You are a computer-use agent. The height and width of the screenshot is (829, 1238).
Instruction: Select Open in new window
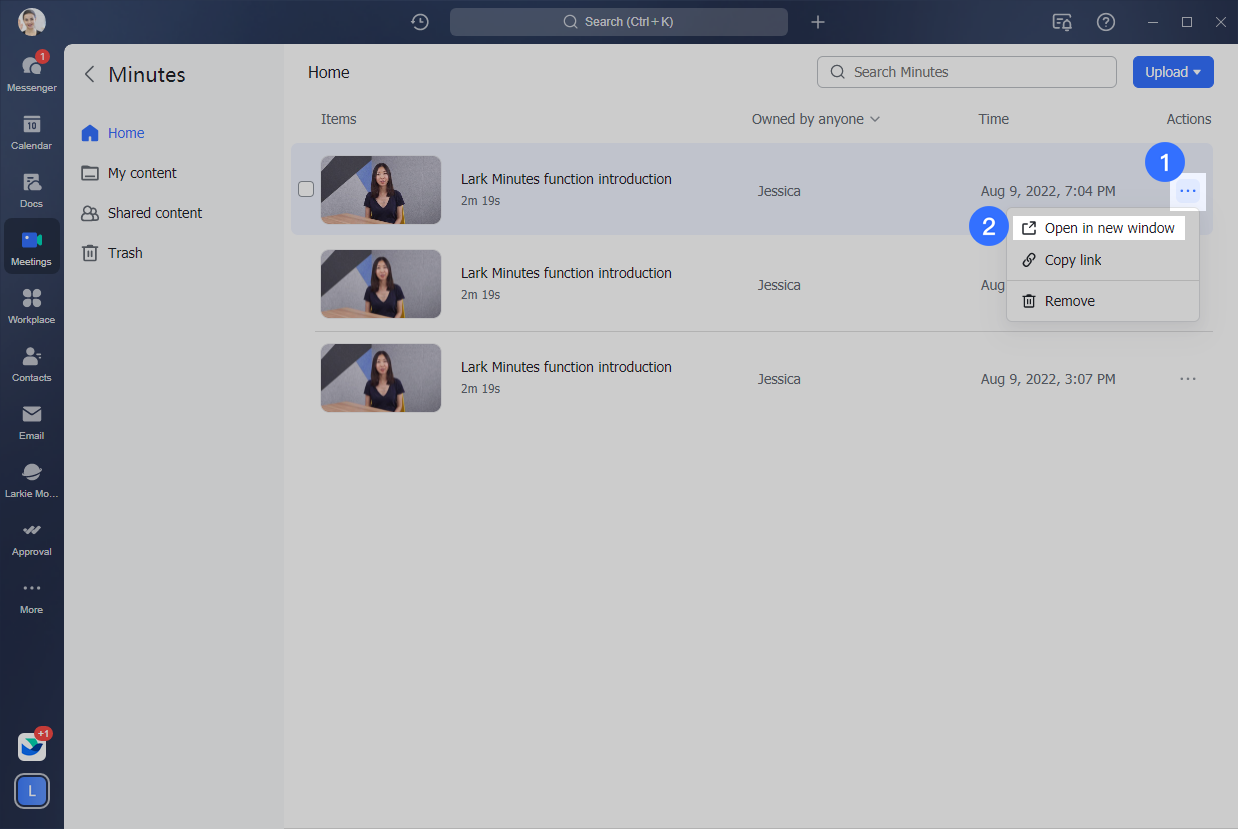pyautogui.click(x=1098, y=228)
